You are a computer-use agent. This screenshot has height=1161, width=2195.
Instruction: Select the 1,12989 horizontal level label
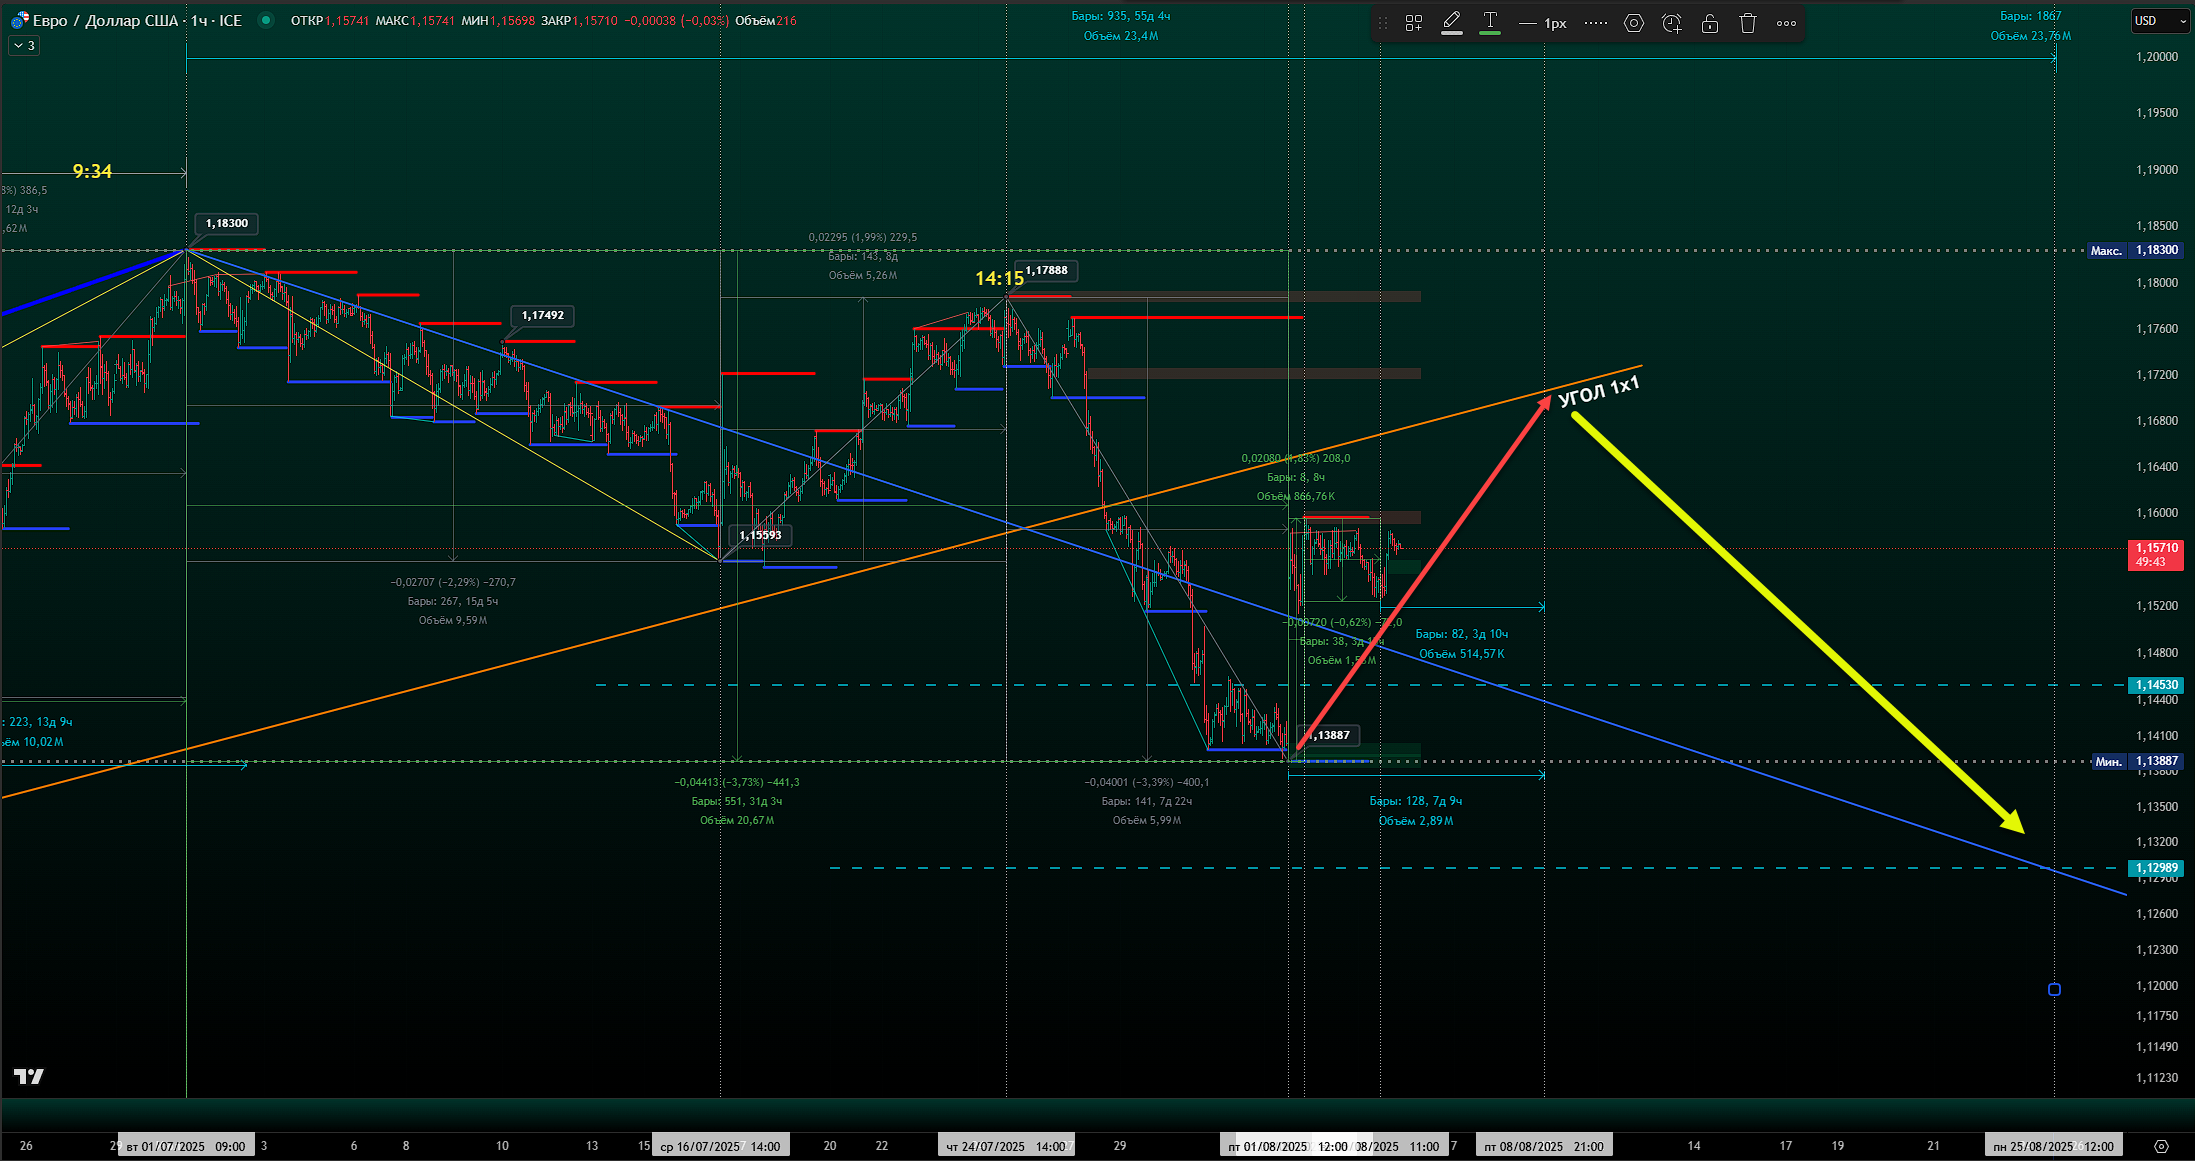[x=2157, y=868]
